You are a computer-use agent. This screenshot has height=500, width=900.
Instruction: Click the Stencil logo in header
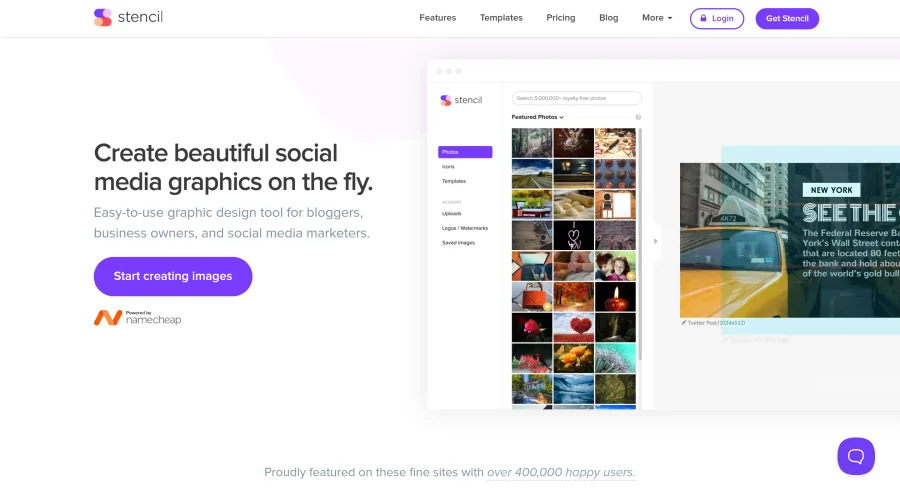(129, 17)
